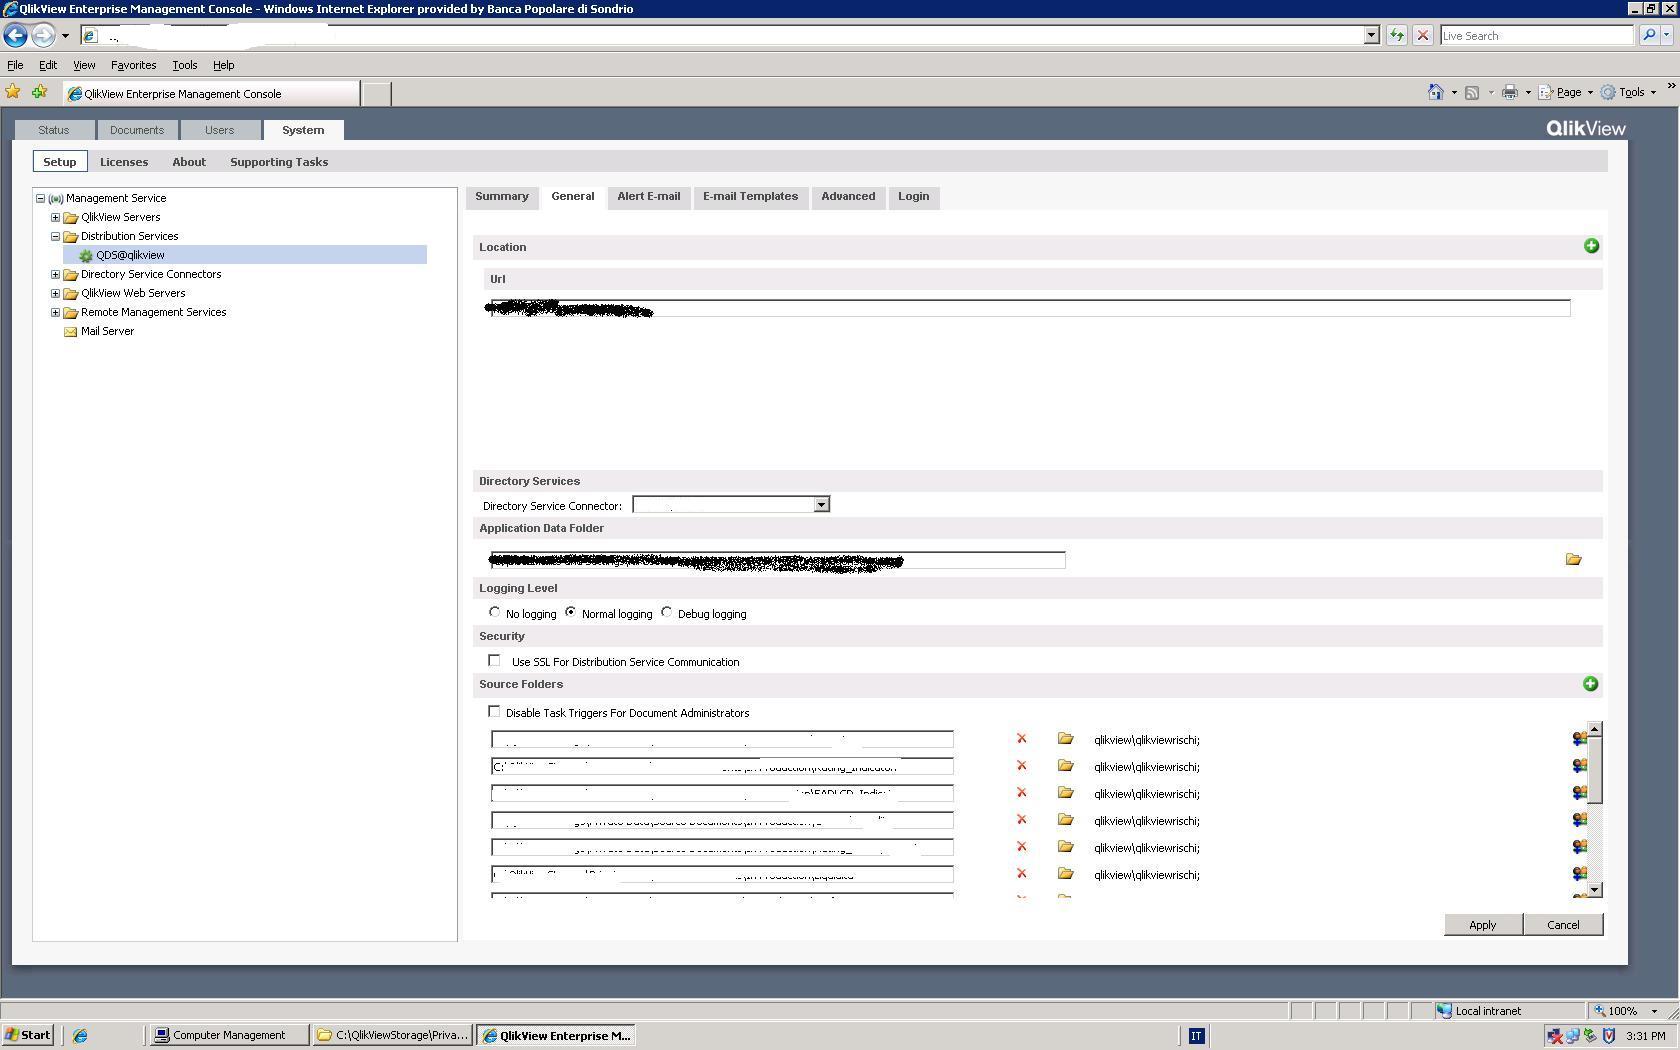Delete the source folder ending in Rating_Indicatori
This screenshot has height=1050, width=1680.
pos(1021,766)
